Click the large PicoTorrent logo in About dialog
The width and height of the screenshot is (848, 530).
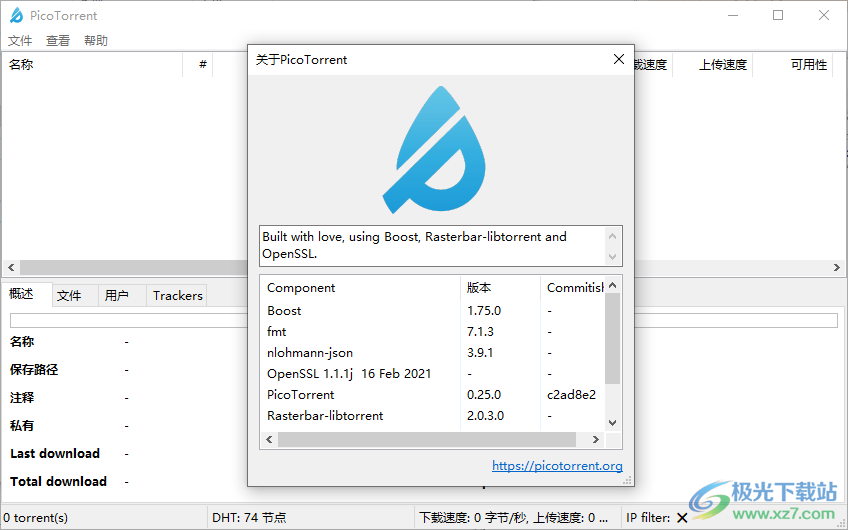434,150
